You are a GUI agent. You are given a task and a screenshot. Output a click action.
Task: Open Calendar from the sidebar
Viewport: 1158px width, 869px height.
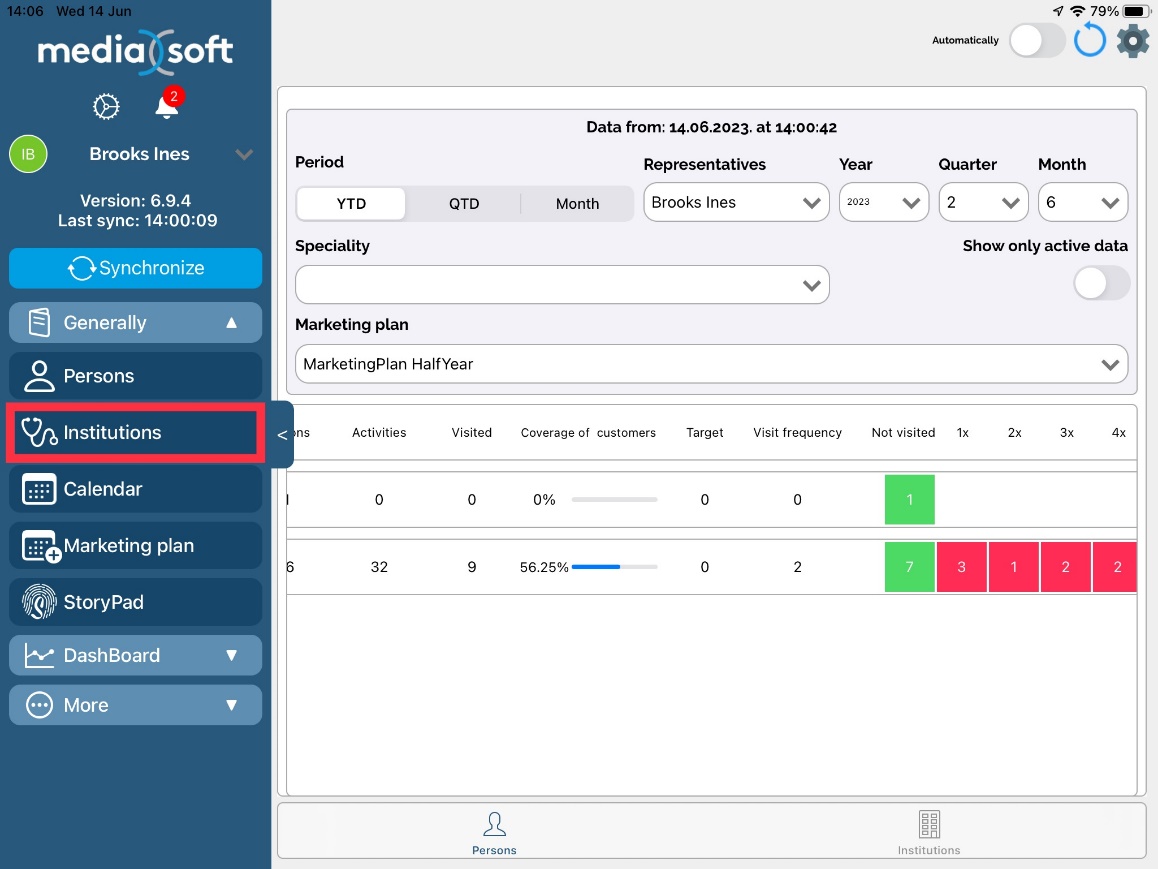pos(136,489)
